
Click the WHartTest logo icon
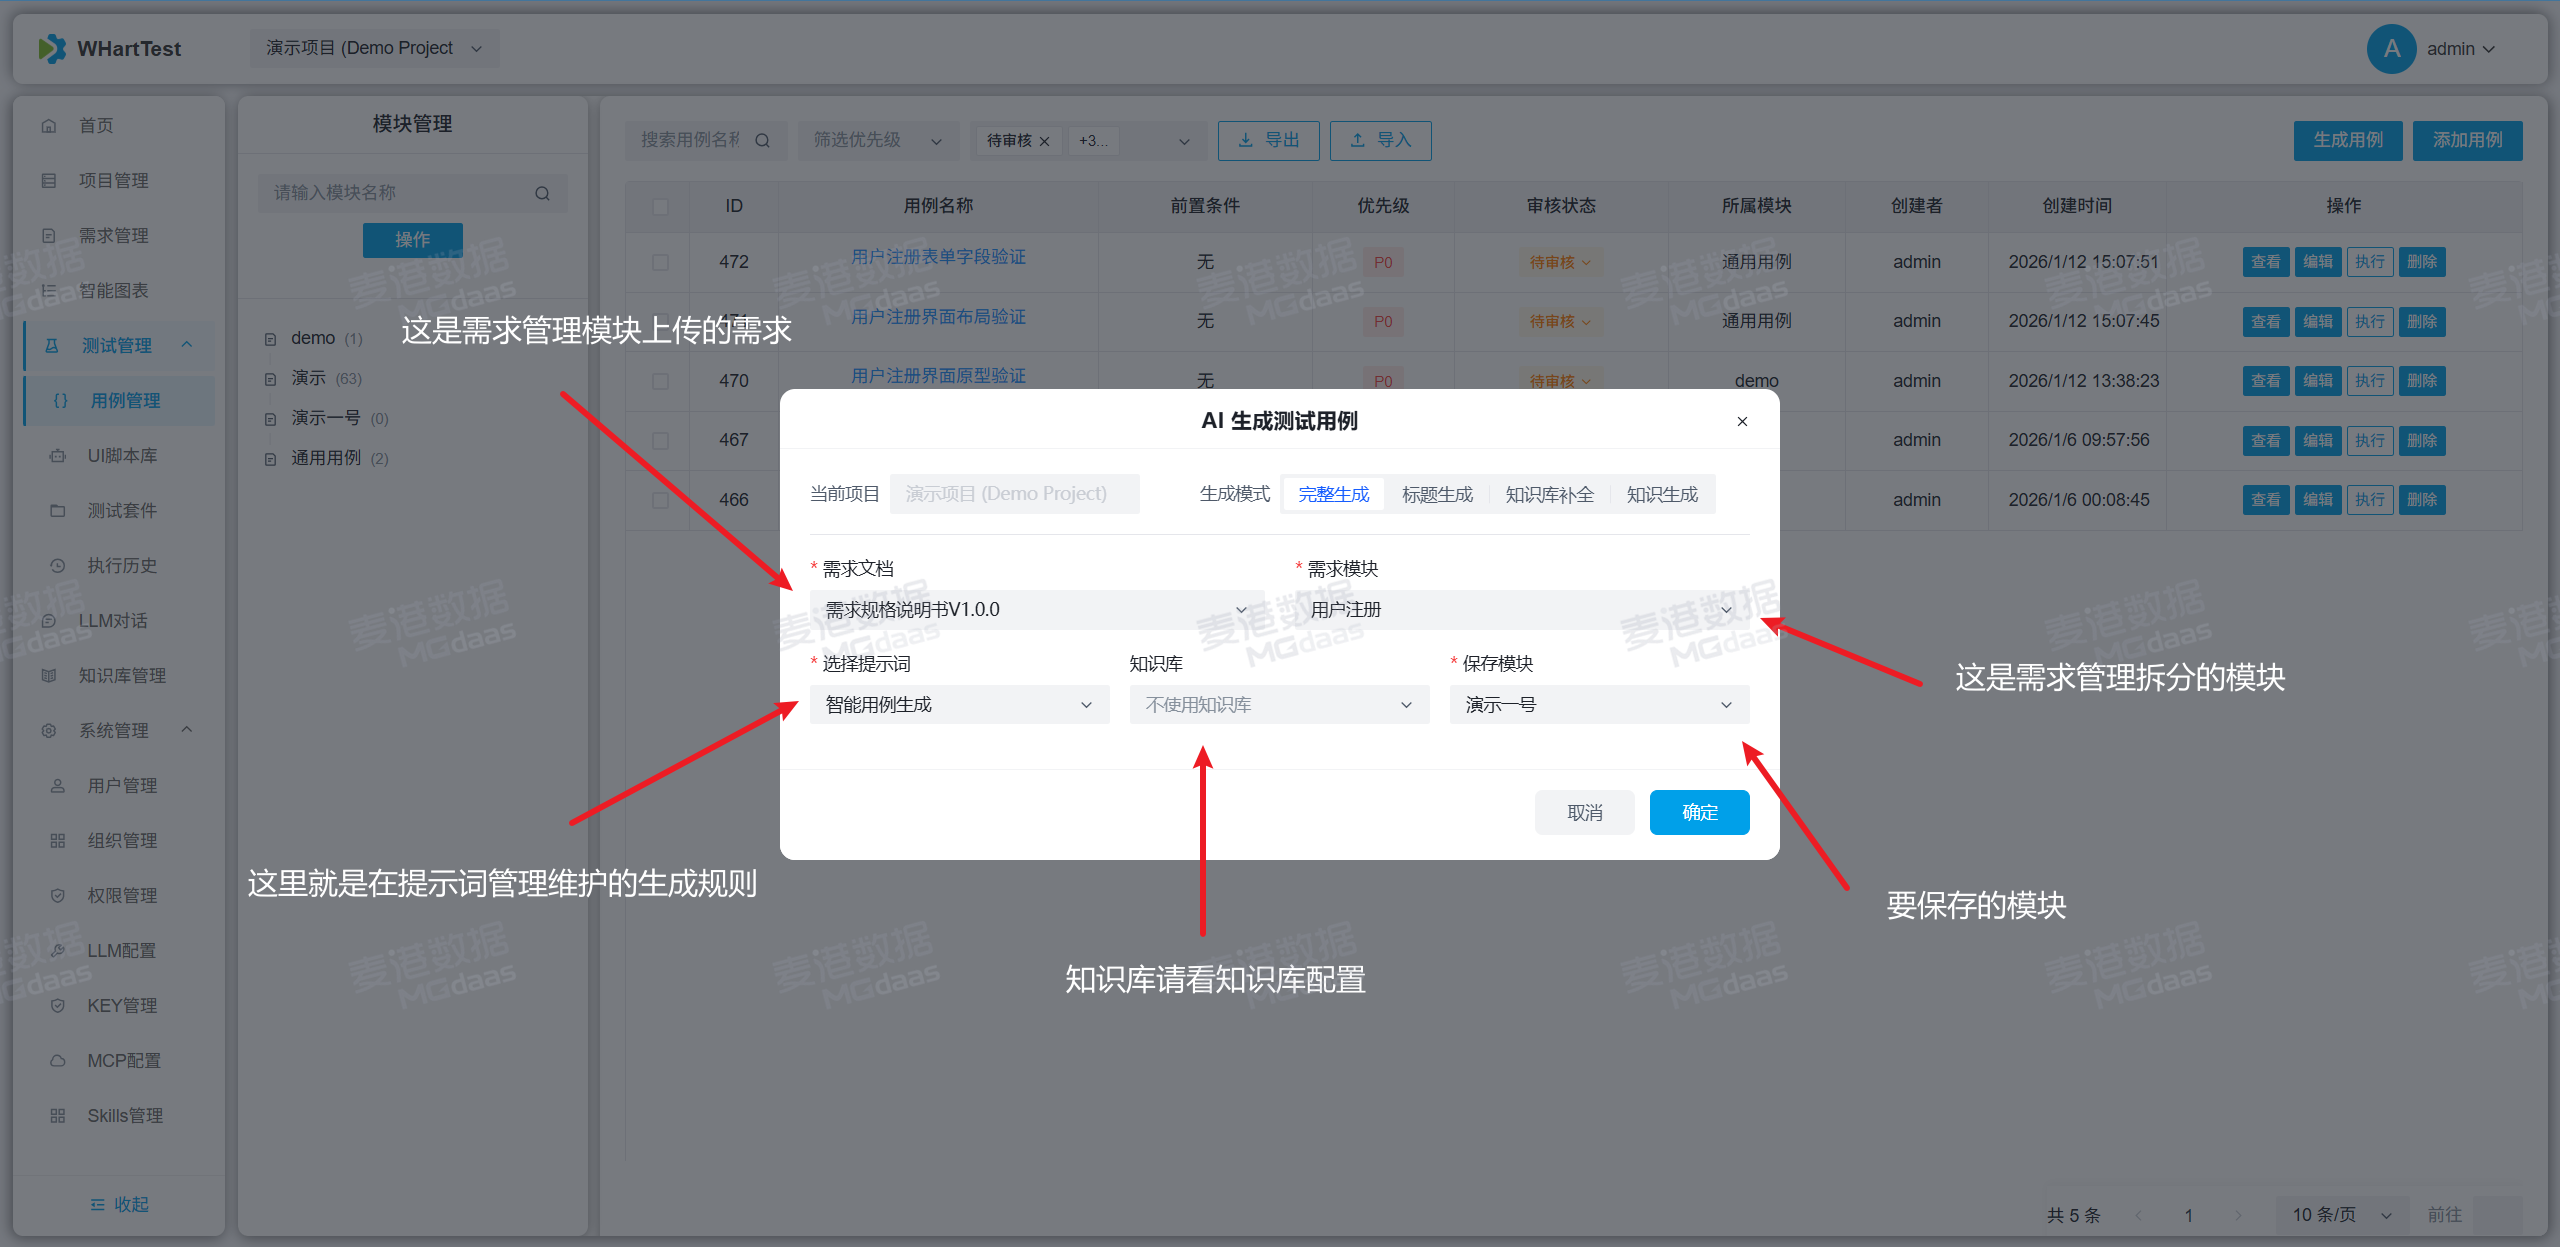coord(52,49)
